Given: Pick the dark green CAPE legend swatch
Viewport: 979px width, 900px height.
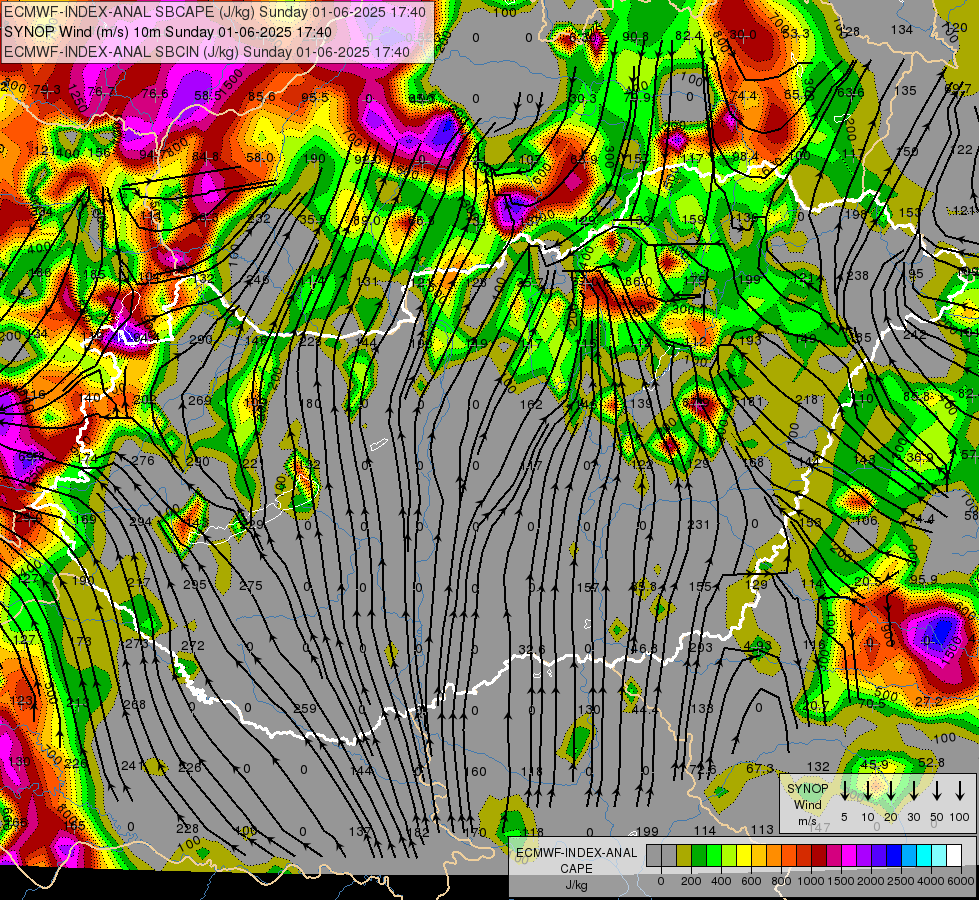Looking at the screenshot, I should coord(699,856).
